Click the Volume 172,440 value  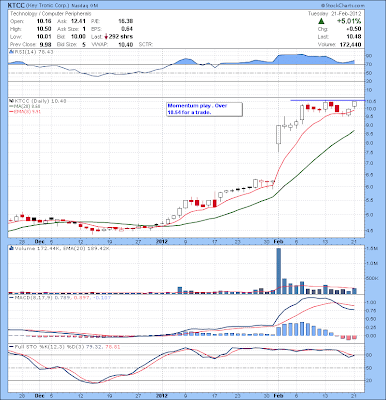351,44
